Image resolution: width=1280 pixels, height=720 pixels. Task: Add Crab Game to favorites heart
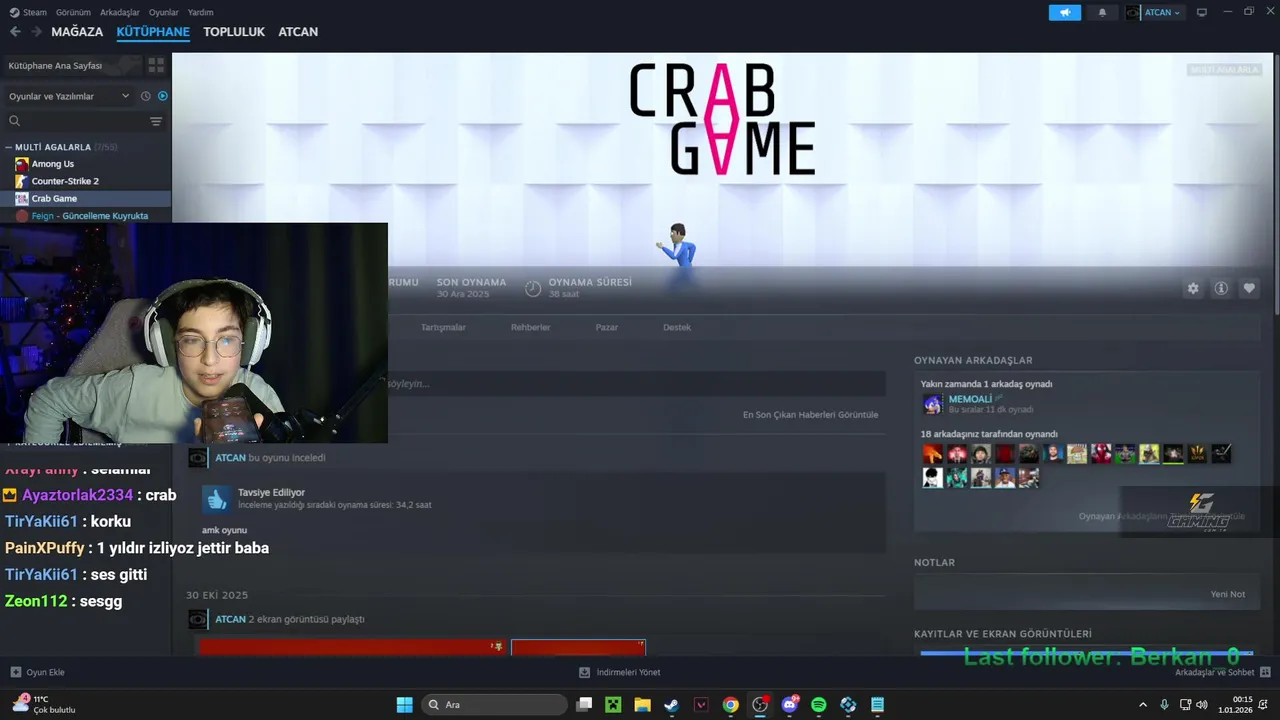[1249, 288]
